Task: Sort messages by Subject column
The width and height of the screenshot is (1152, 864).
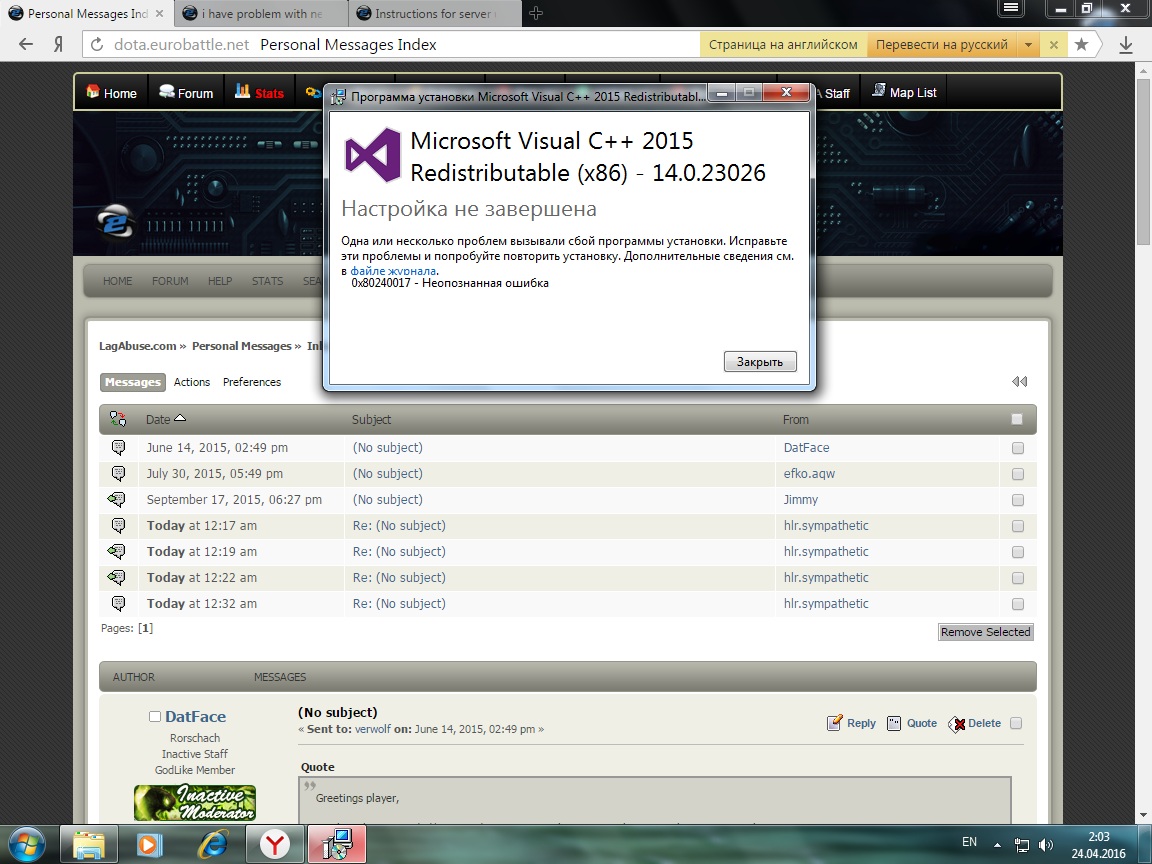Action: click(371, 420)
